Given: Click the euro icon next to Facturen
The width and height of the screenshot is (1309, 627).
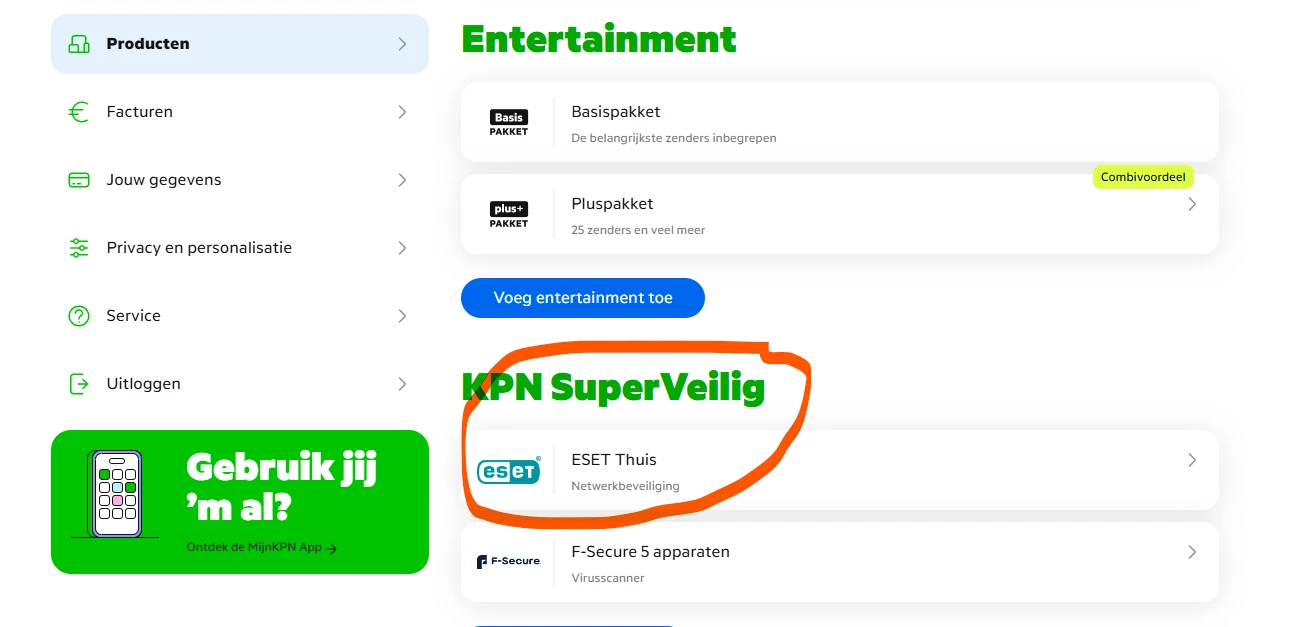Looking at the screenshot, I should click(x=79, y=112).
